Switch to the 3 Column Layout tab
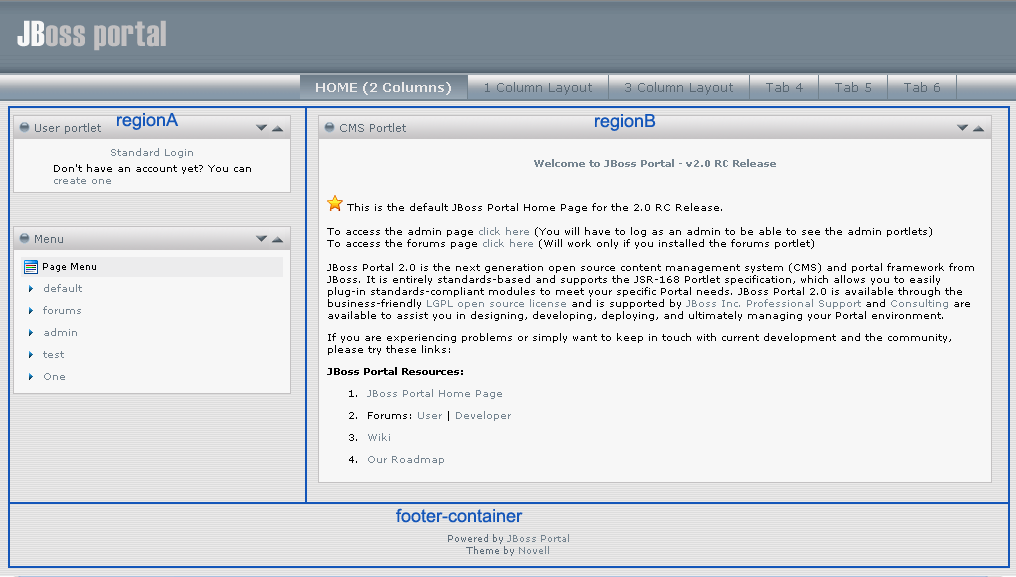1016x577 pixels. pos(679,88)
